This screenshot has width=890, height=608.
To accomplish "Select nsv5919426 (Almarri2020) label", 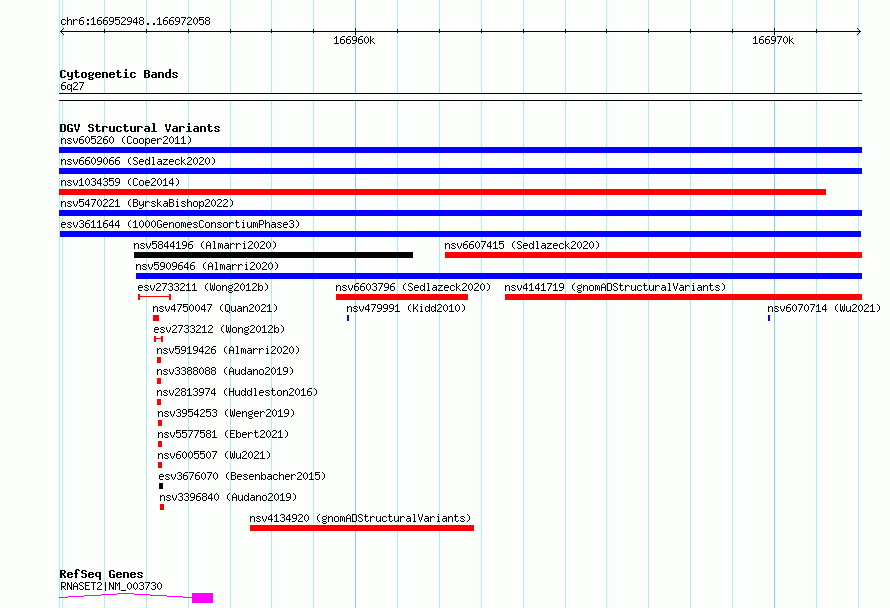I will click(x=228, y=350).
